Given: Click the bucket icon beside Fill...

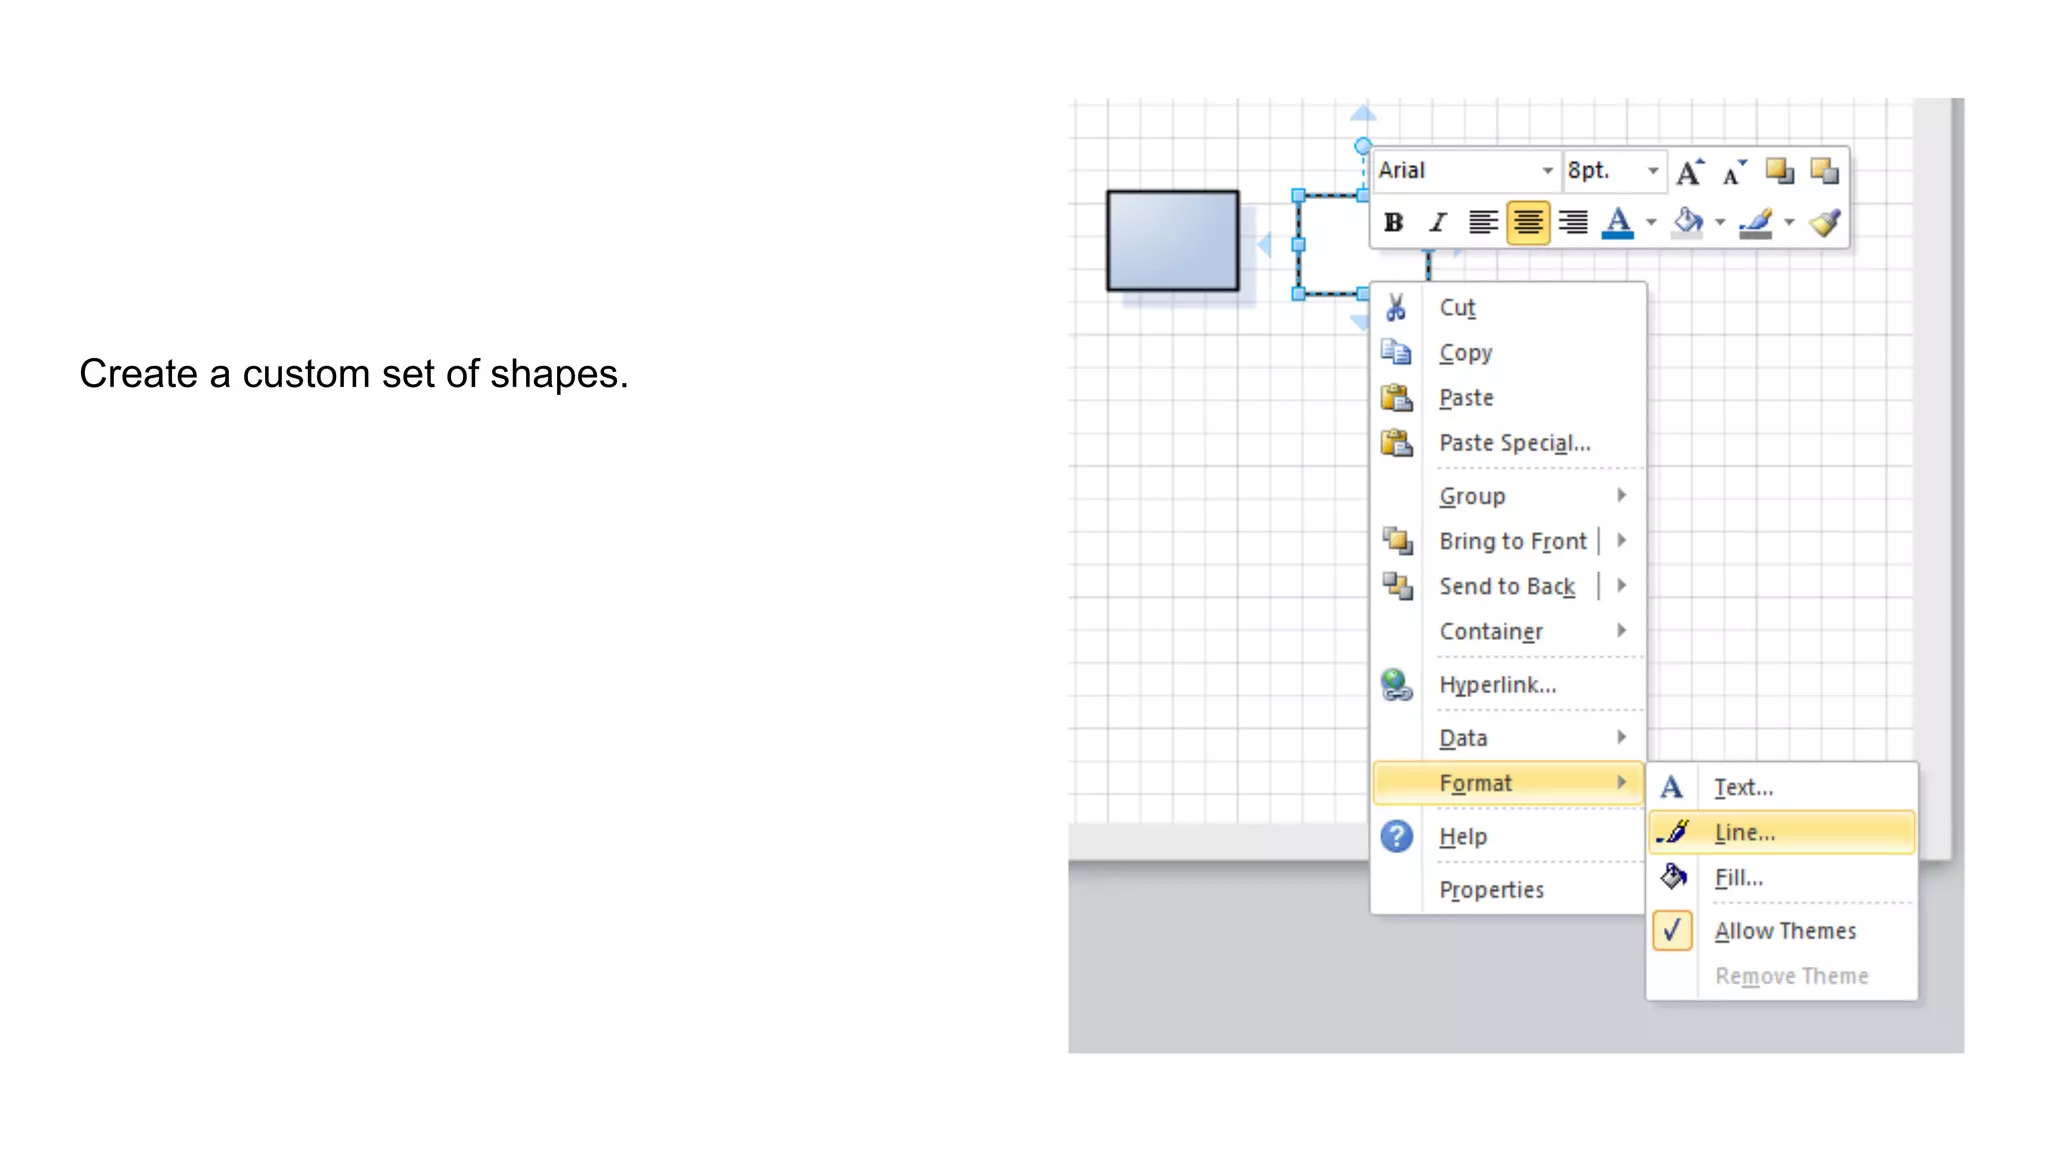Looking at the screenshot, I should click(1673, 878).
